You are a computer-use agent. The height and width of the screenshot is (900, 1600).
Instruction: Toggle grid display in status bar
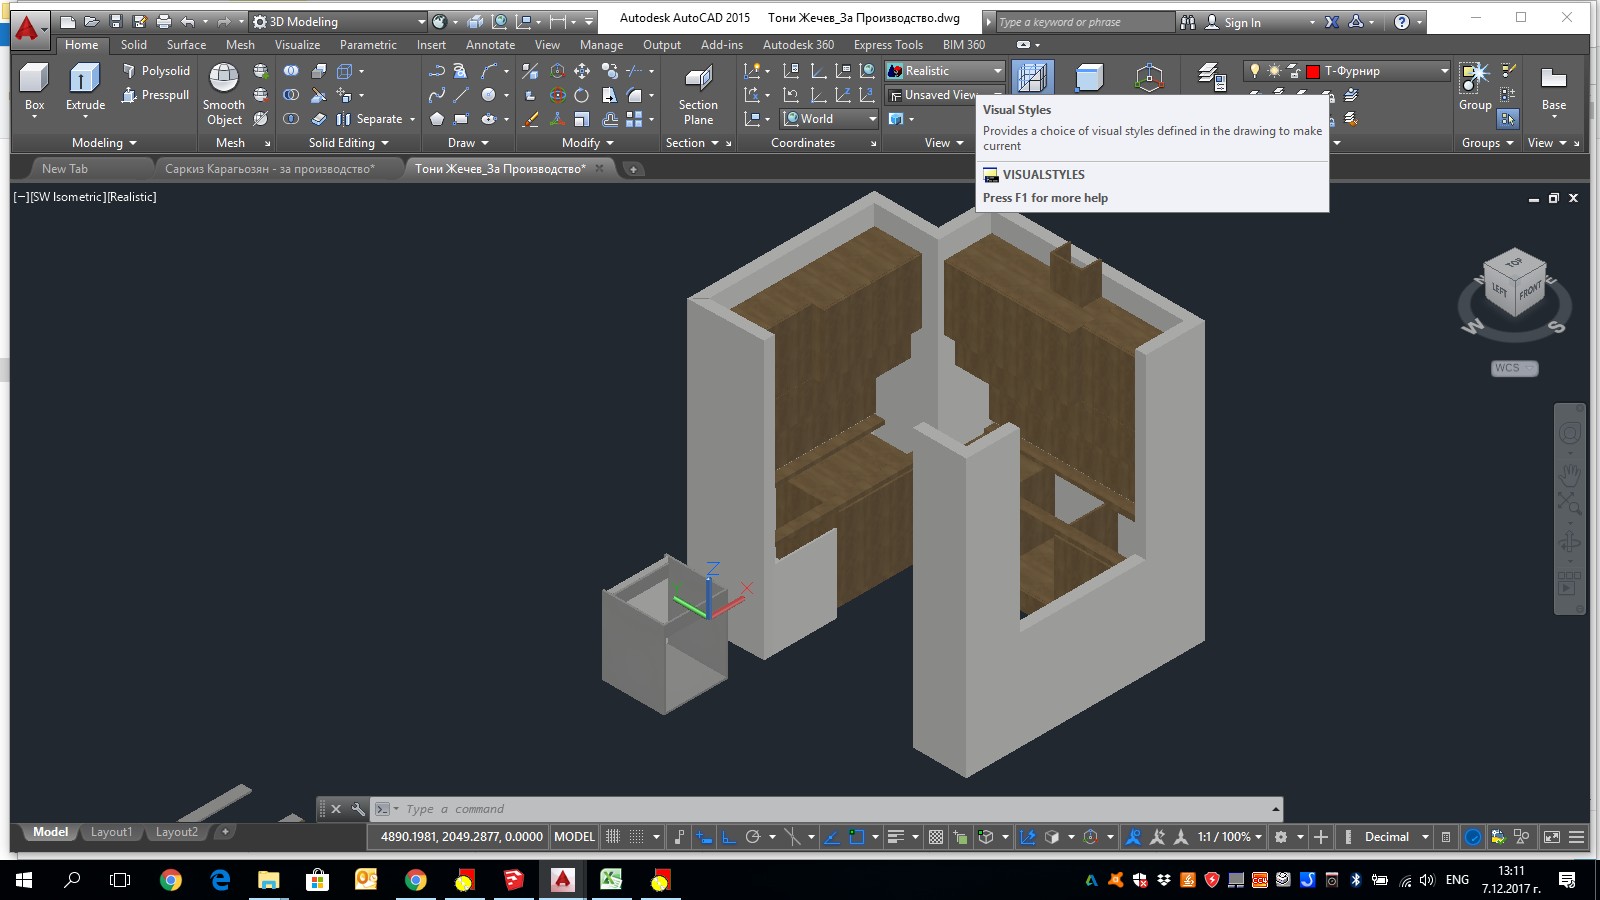(x=613, y=837)
